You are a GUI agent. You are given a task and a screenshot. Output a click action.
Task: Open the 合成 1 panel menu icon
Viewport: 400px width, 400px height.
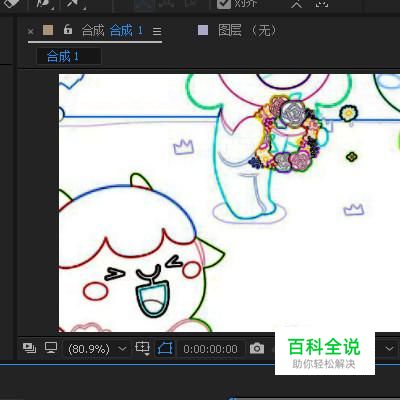[x=157, y=31]
